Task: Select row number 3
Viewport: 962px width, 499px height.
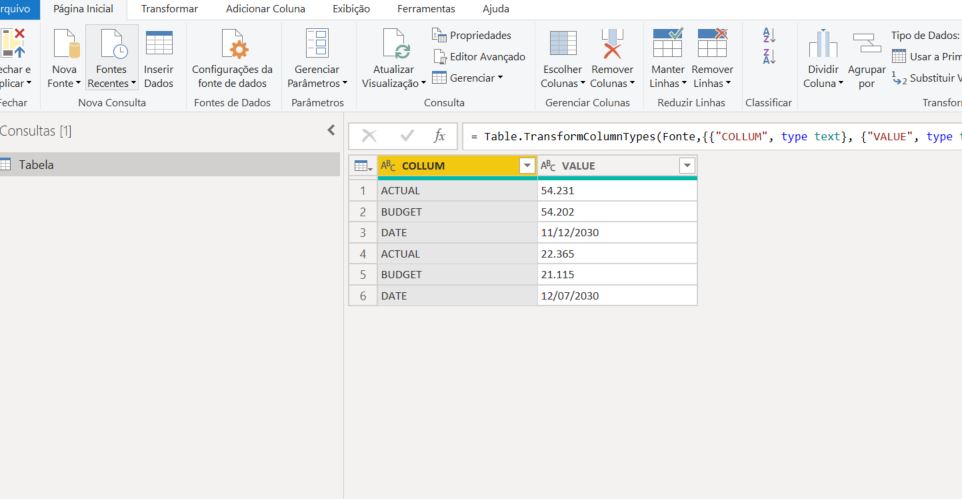Action: [363, 233]
